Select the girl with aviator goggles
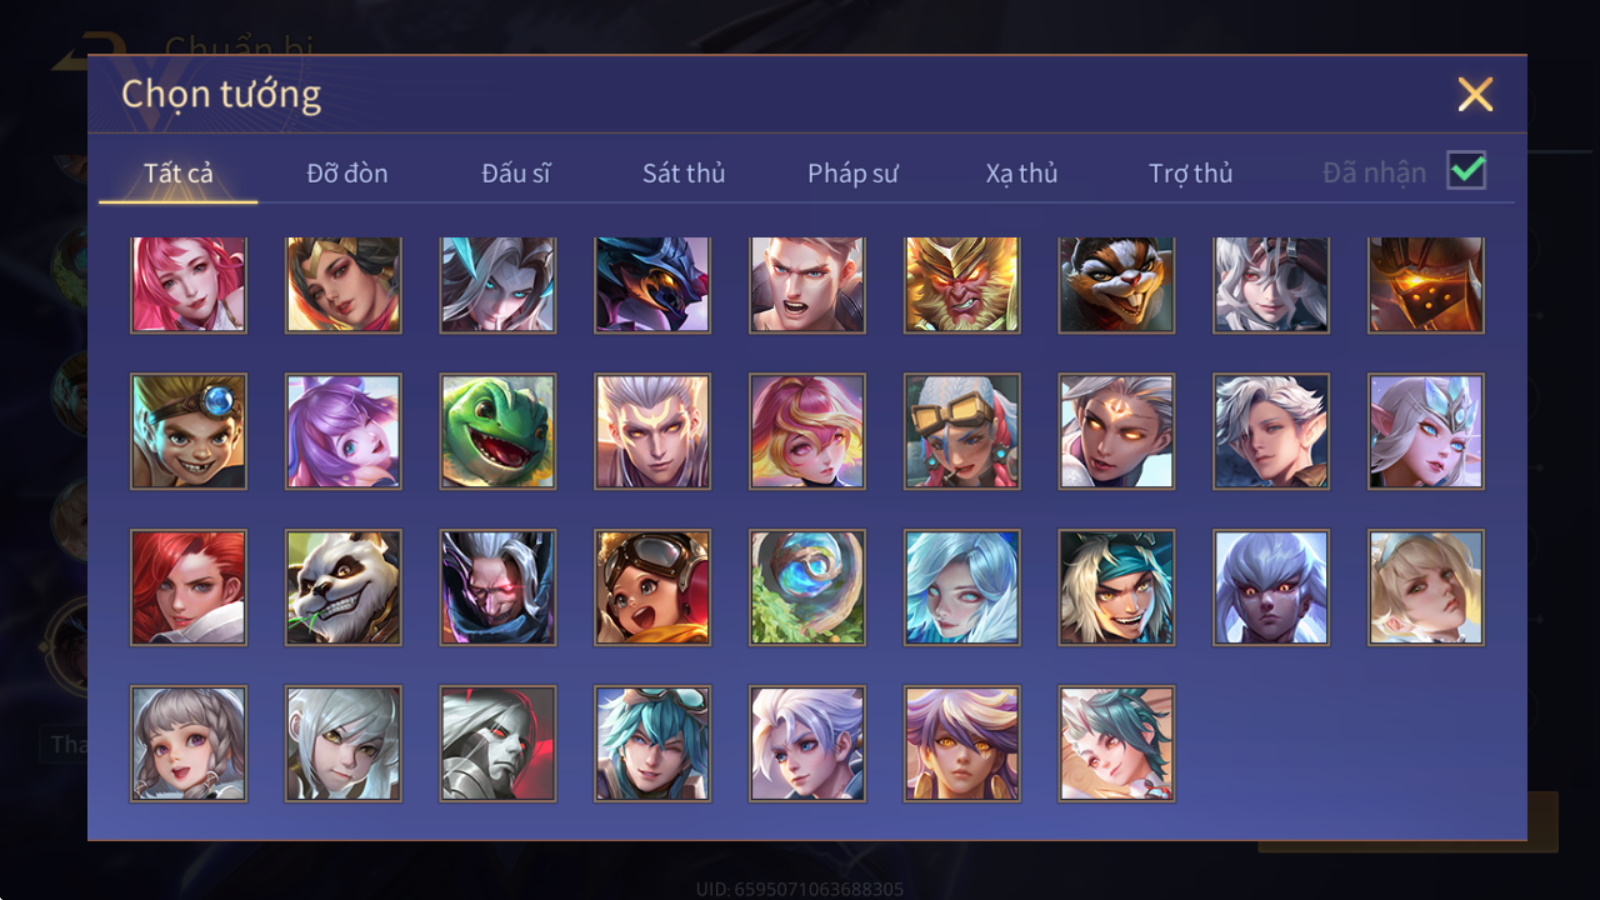This screenshot has height=900, width=1600. [x=652, y=587]
